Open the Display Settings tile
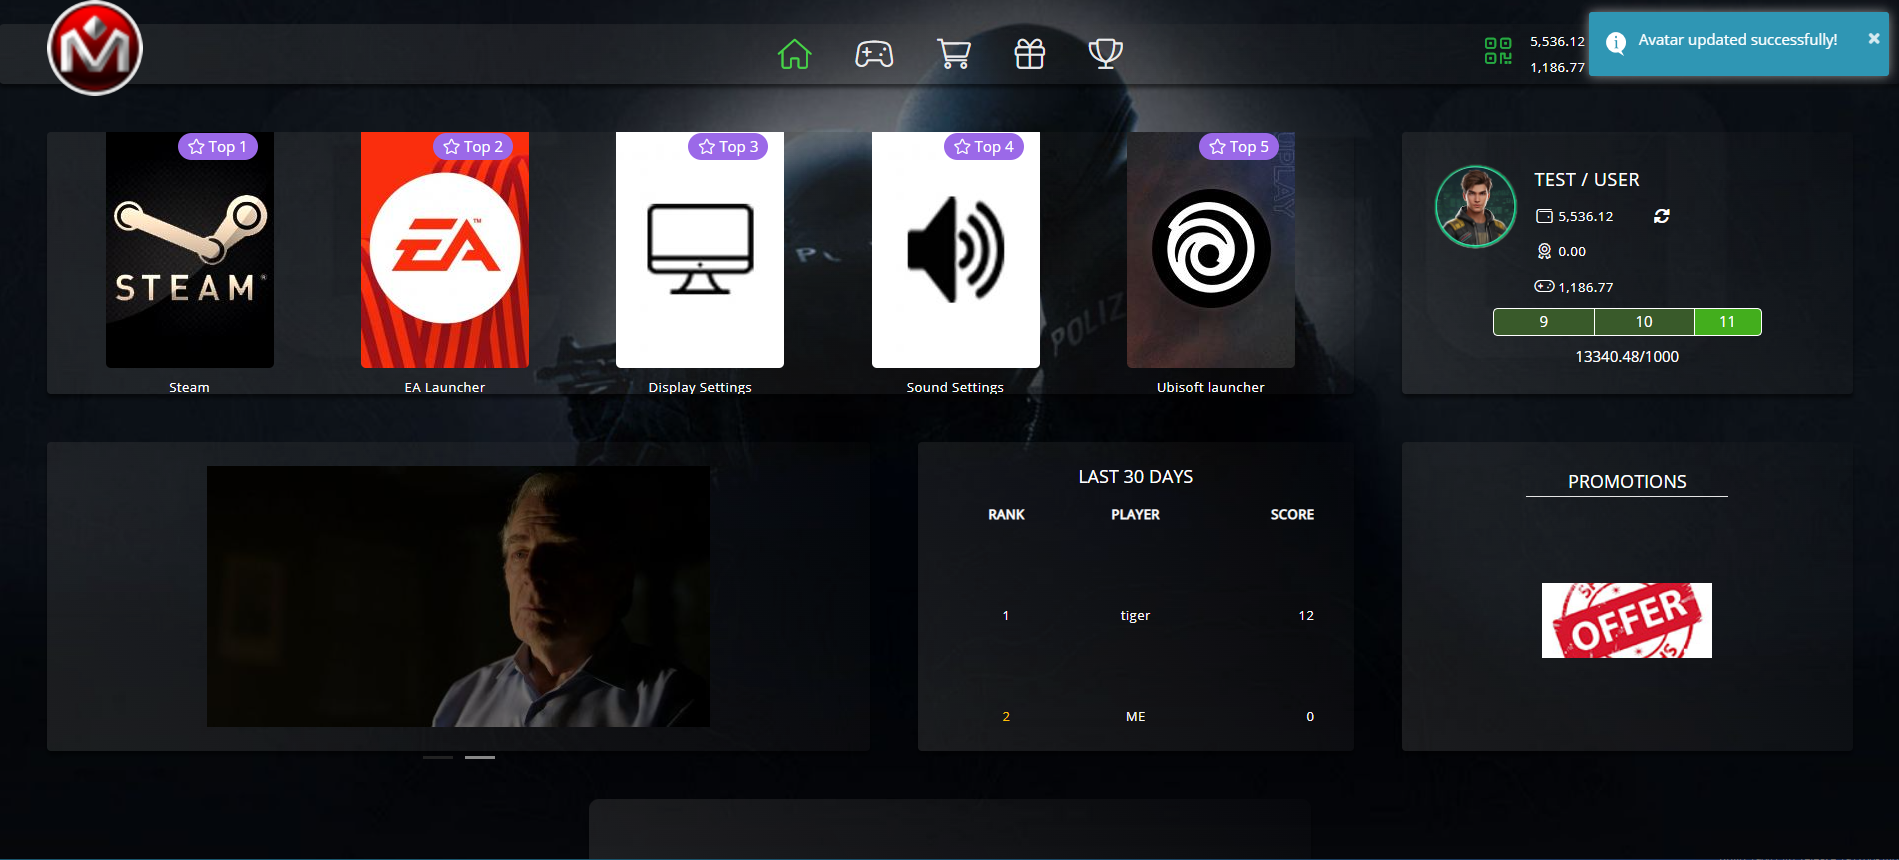Screen dimensions: 1899x860 pyautogui.click(x=700, y=250)
